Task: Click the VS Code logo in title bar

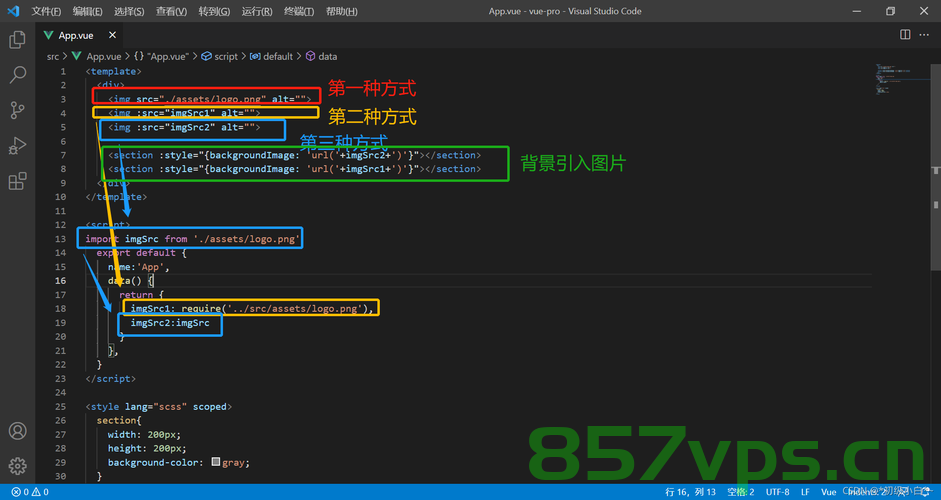Action: click(13, 11)
